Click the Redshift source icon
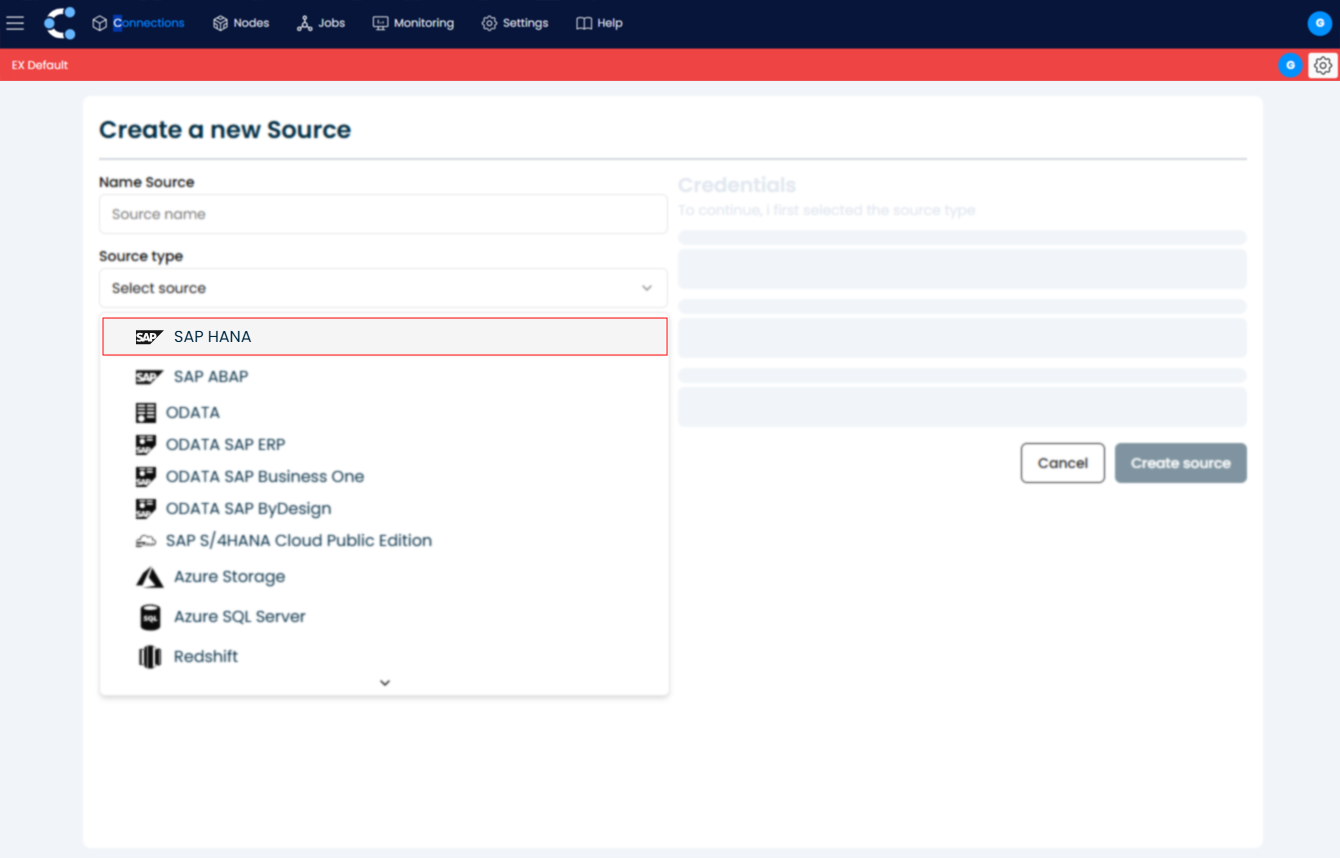This screenshot has height=858, width=1340. coord(147,656)
